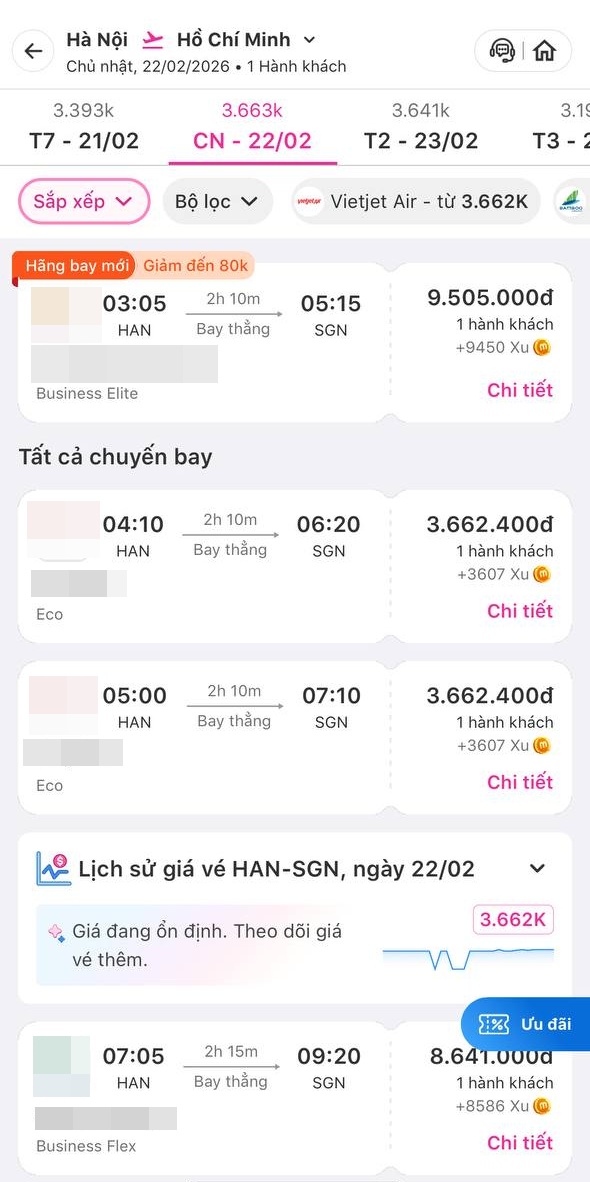Open customer support chat via headset icon
Viewport: 590px width, 1182px height.
[x=502, y=50]
